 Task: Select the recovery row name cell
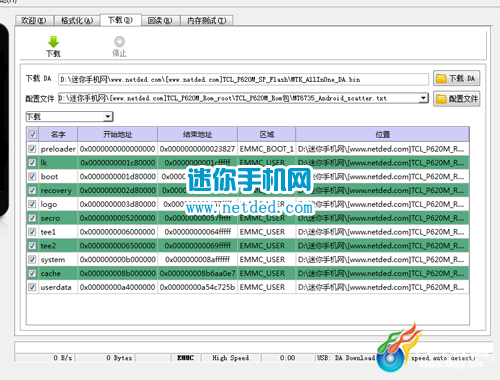[58, 190]
